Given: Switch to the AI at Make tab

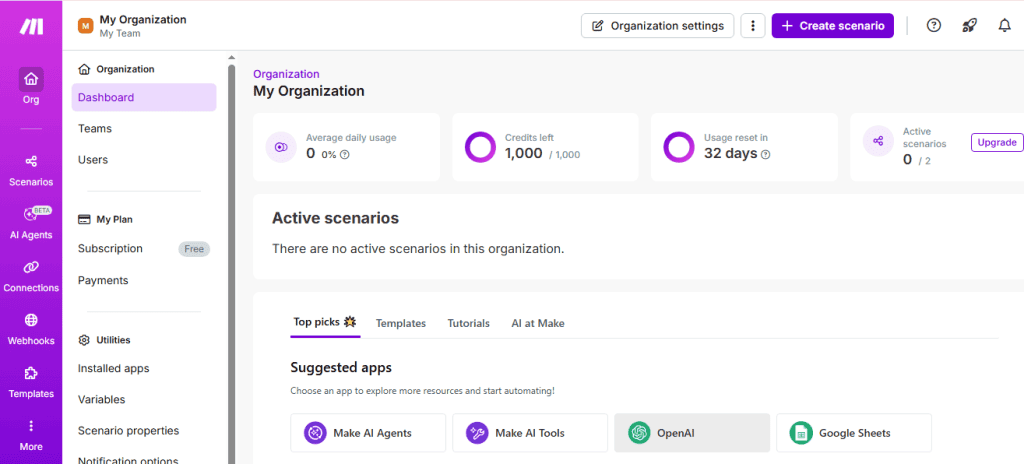Looking at the screenshot, I should [538, 323].
